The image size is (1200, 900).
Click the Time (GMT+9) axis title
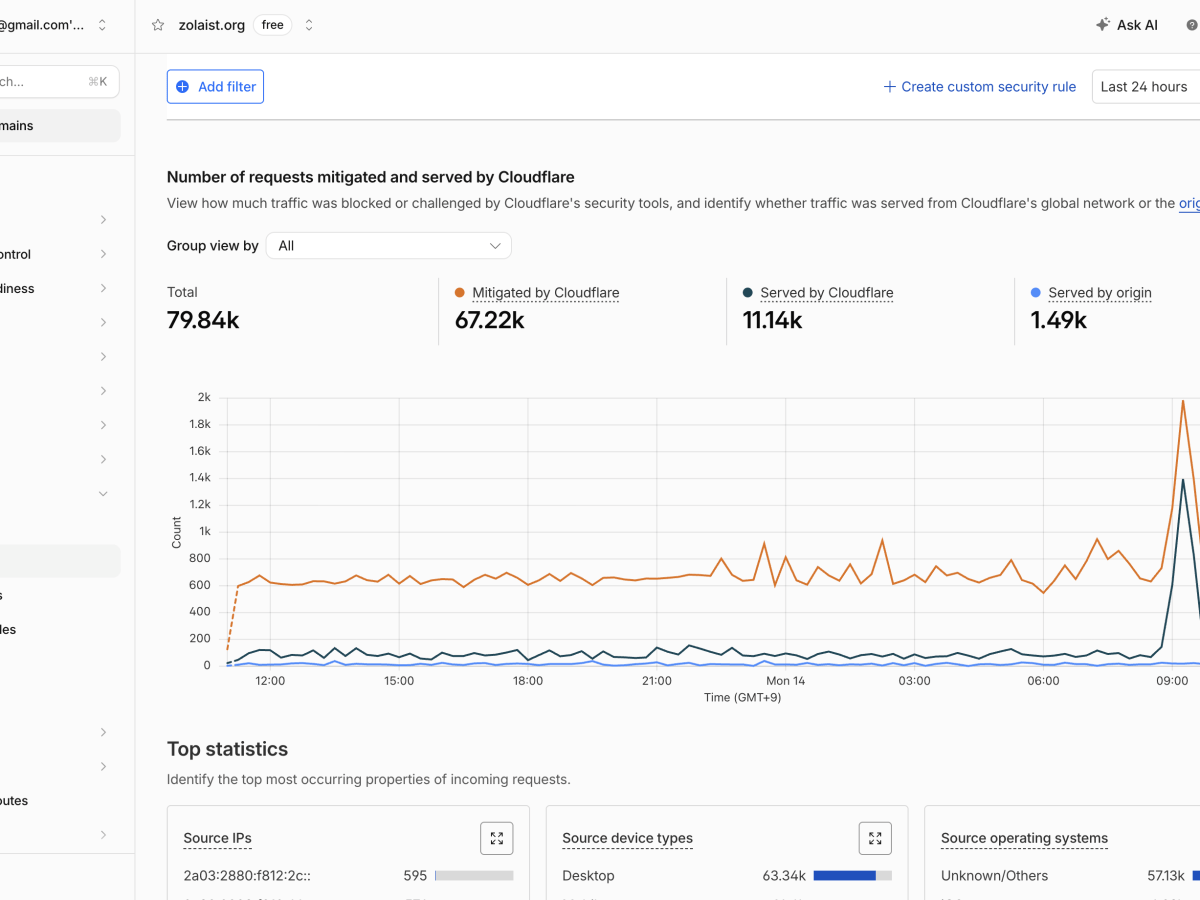[x=742, y=697]
